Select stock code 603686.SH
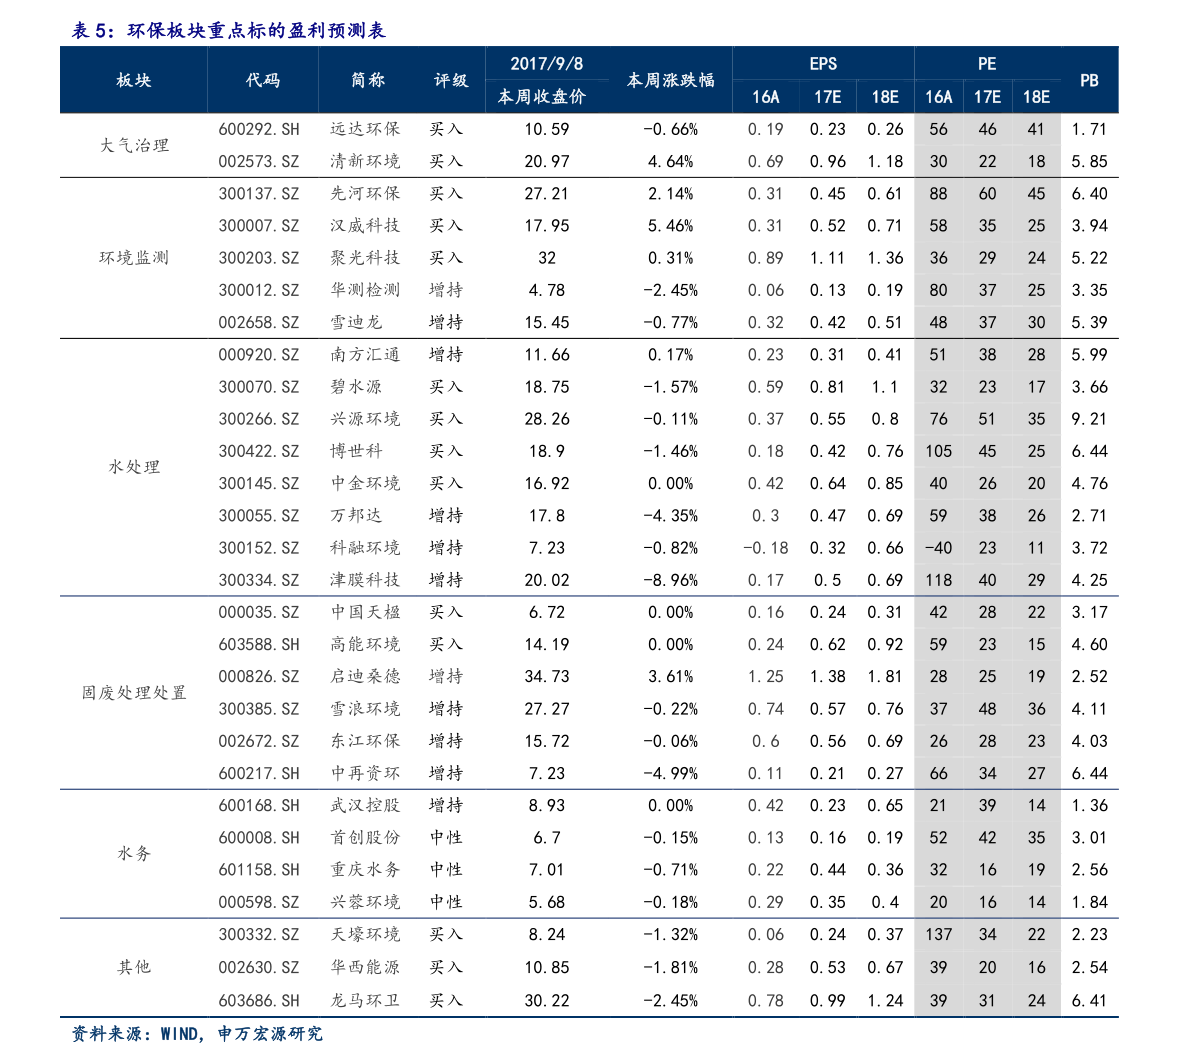 pyautogui.click(x=259, y=1000)
